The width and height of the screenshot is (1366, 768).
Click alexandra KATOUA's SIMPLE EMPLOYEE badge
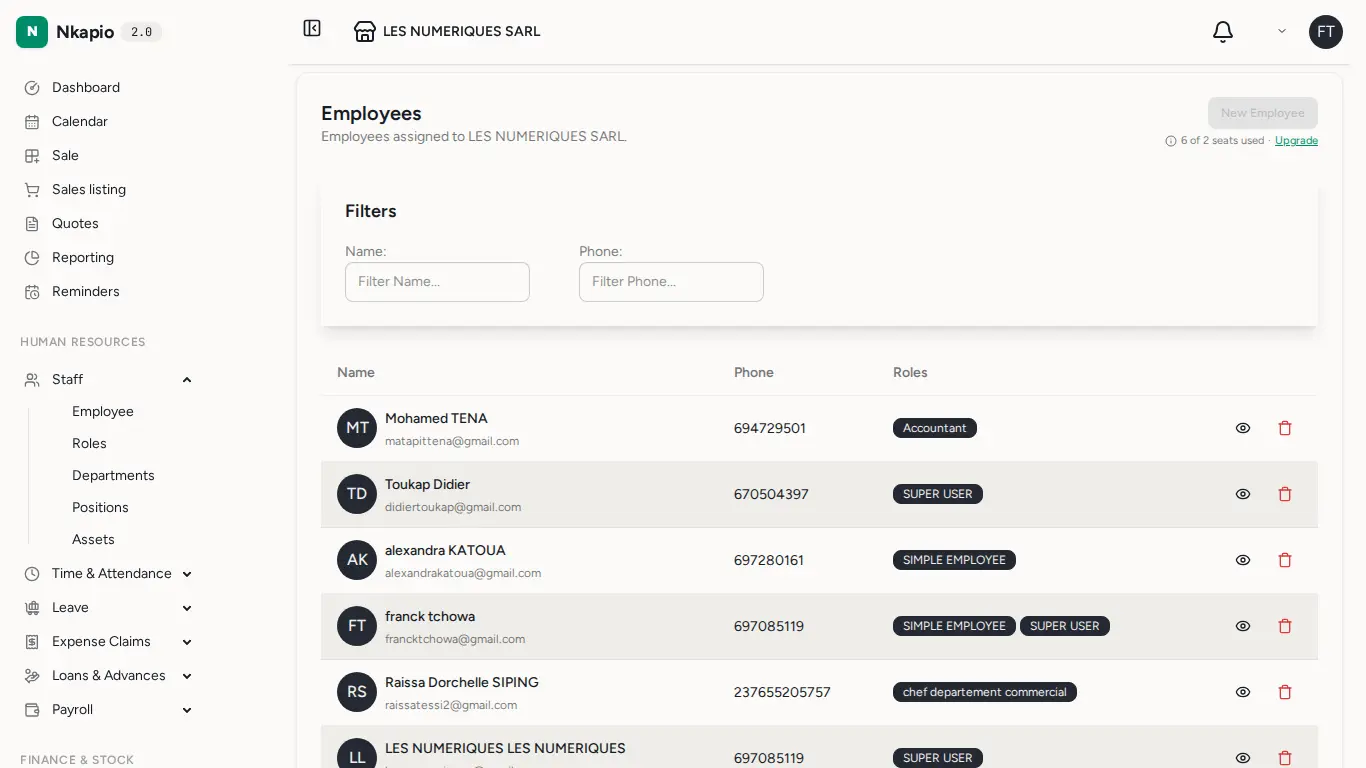pyautogui.click(x=954, y=560)
